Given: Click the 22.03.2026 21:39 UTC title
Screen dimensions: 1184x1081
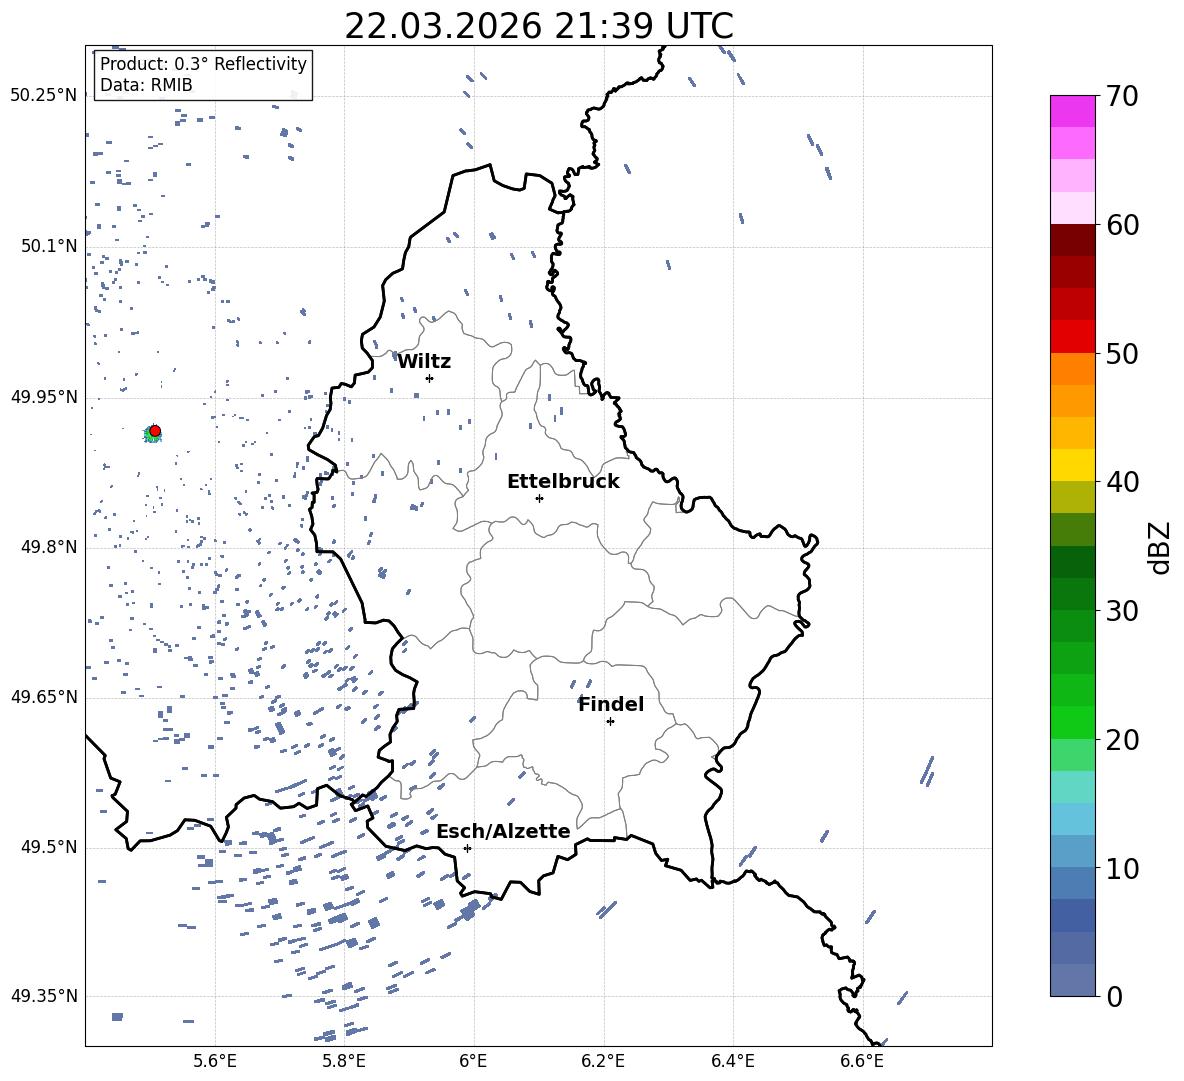Looking at the screenshot, I should [x=539, y=26].
